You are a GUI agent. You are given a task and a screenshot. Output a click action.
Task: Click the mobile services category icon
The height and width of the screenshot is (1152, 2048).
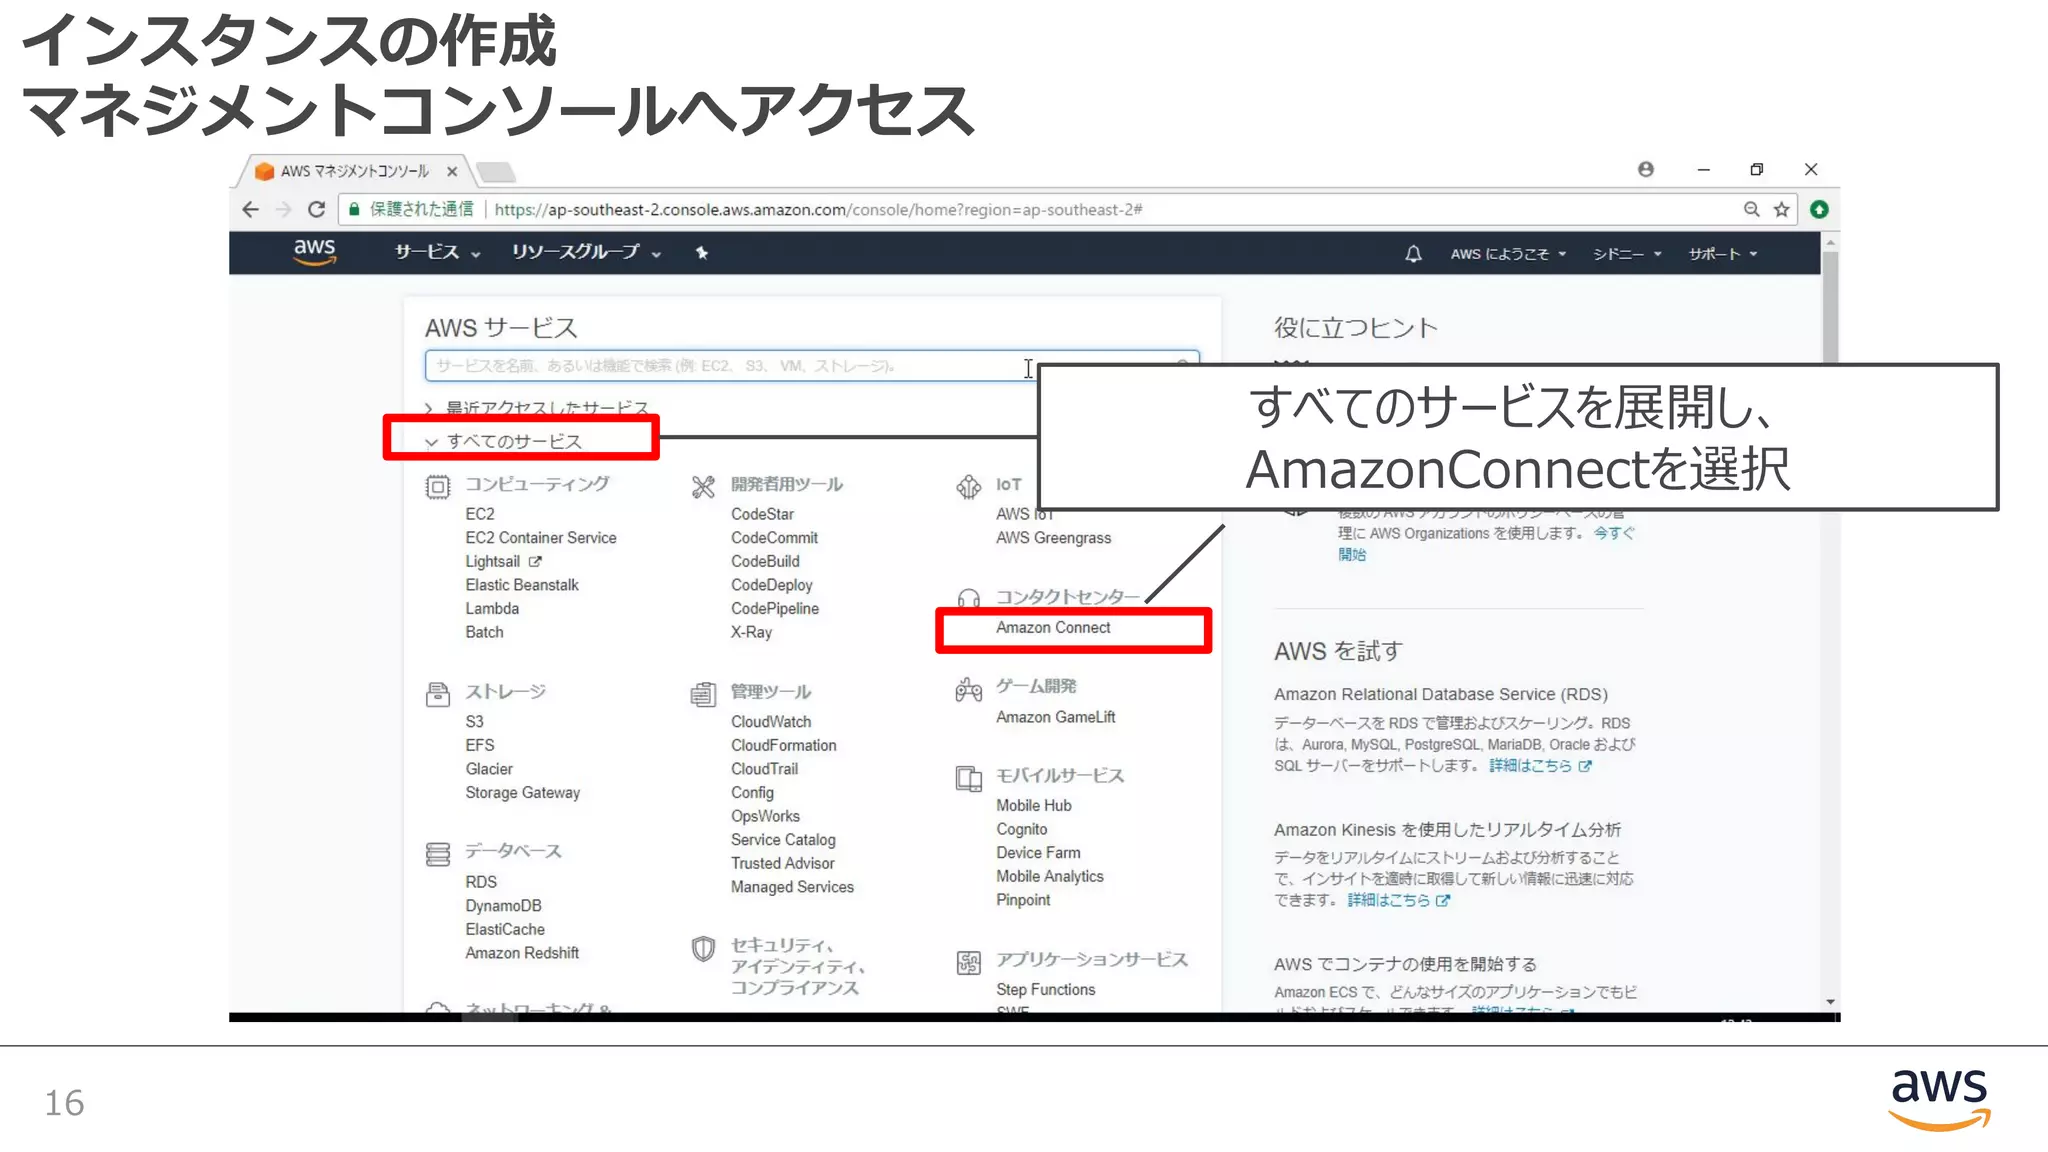pos(969,779)
